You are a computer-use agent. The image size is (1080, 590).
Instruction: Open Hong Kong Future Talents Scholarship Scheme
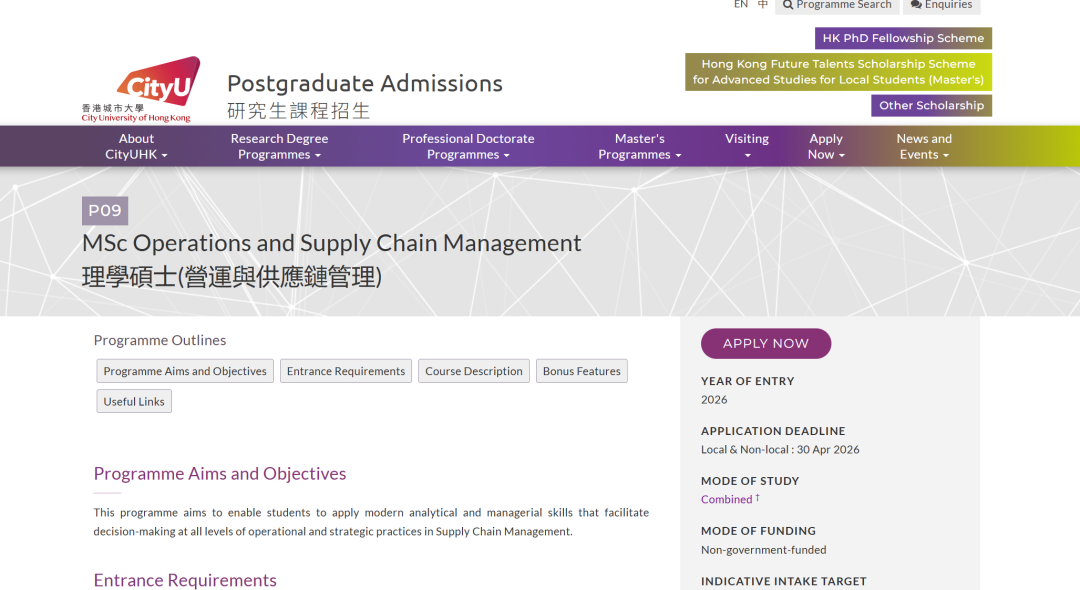point(838,72)
